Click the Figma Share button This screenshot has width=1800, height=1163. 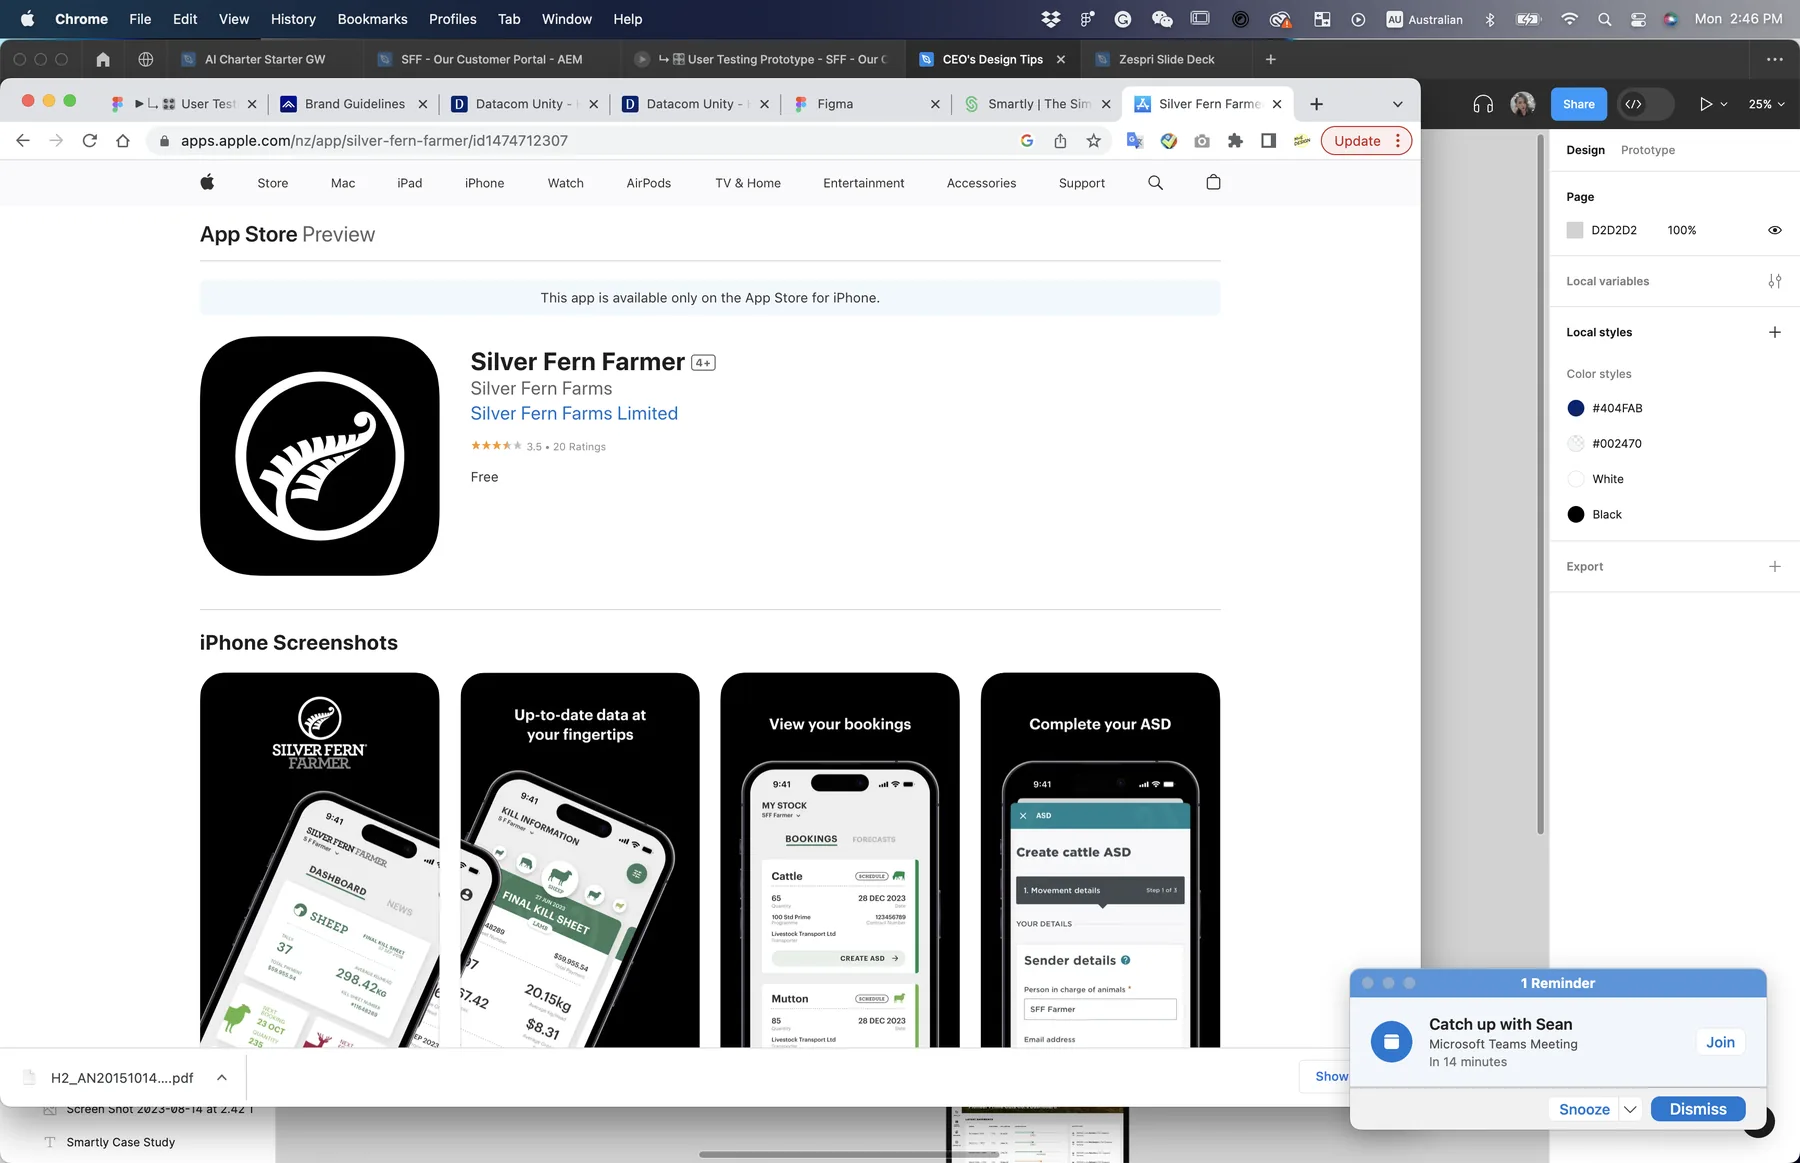1578,104
